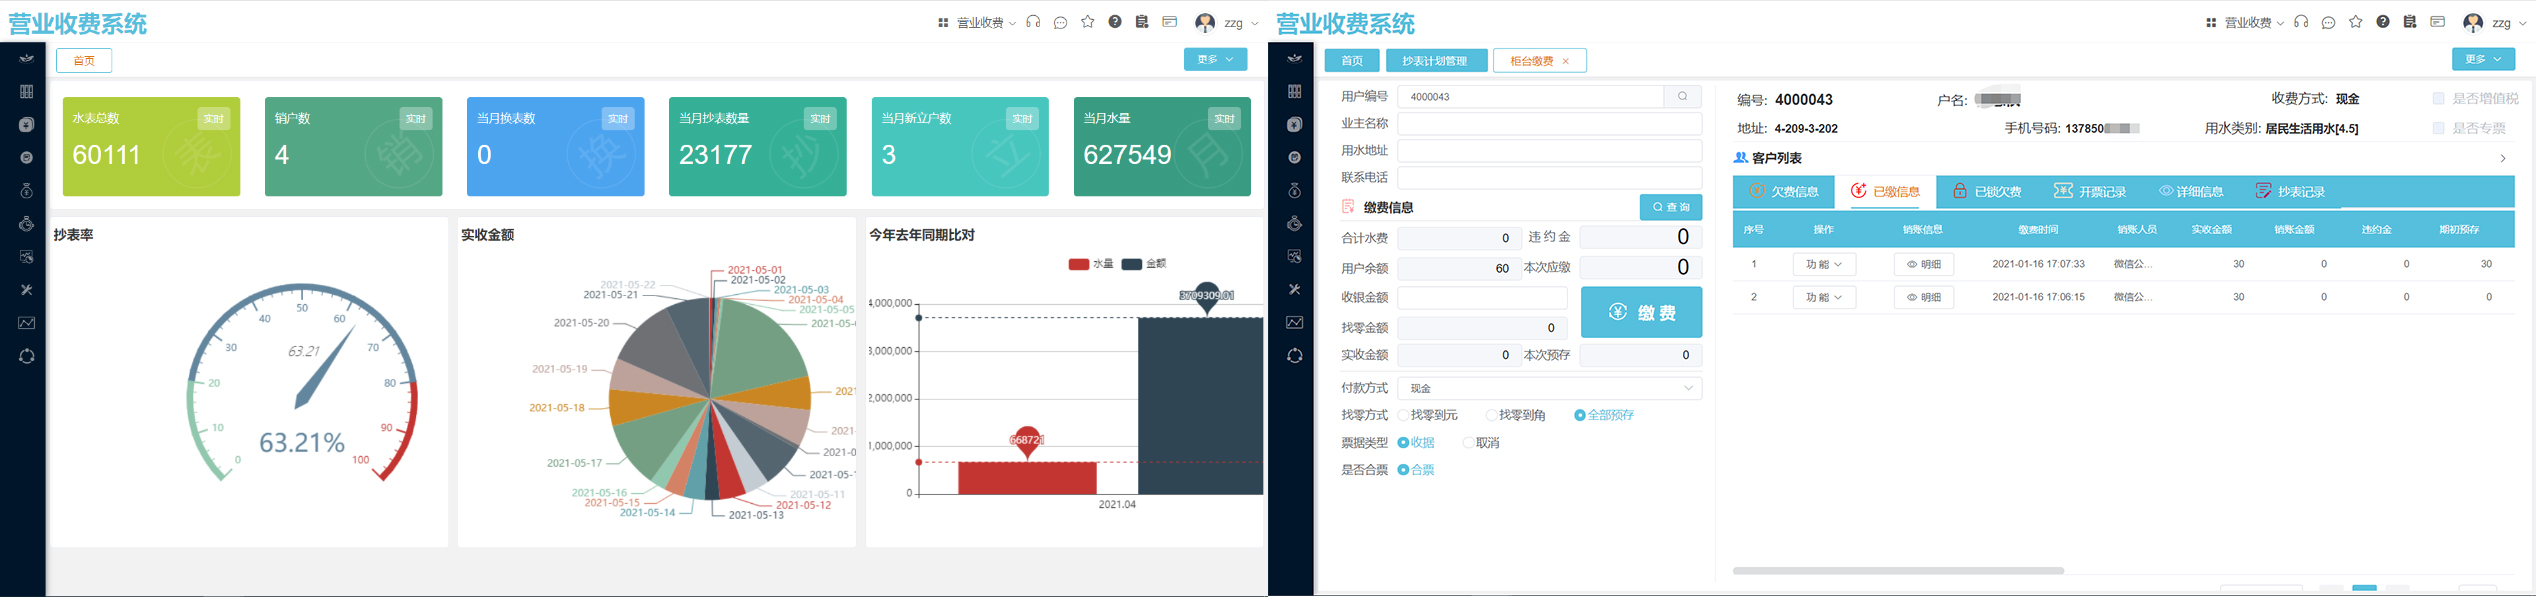The height and width of the screenshot is (597, 2536).
Task: Select the 取消 receipt type radio
Action: [x=1468, y=443]
